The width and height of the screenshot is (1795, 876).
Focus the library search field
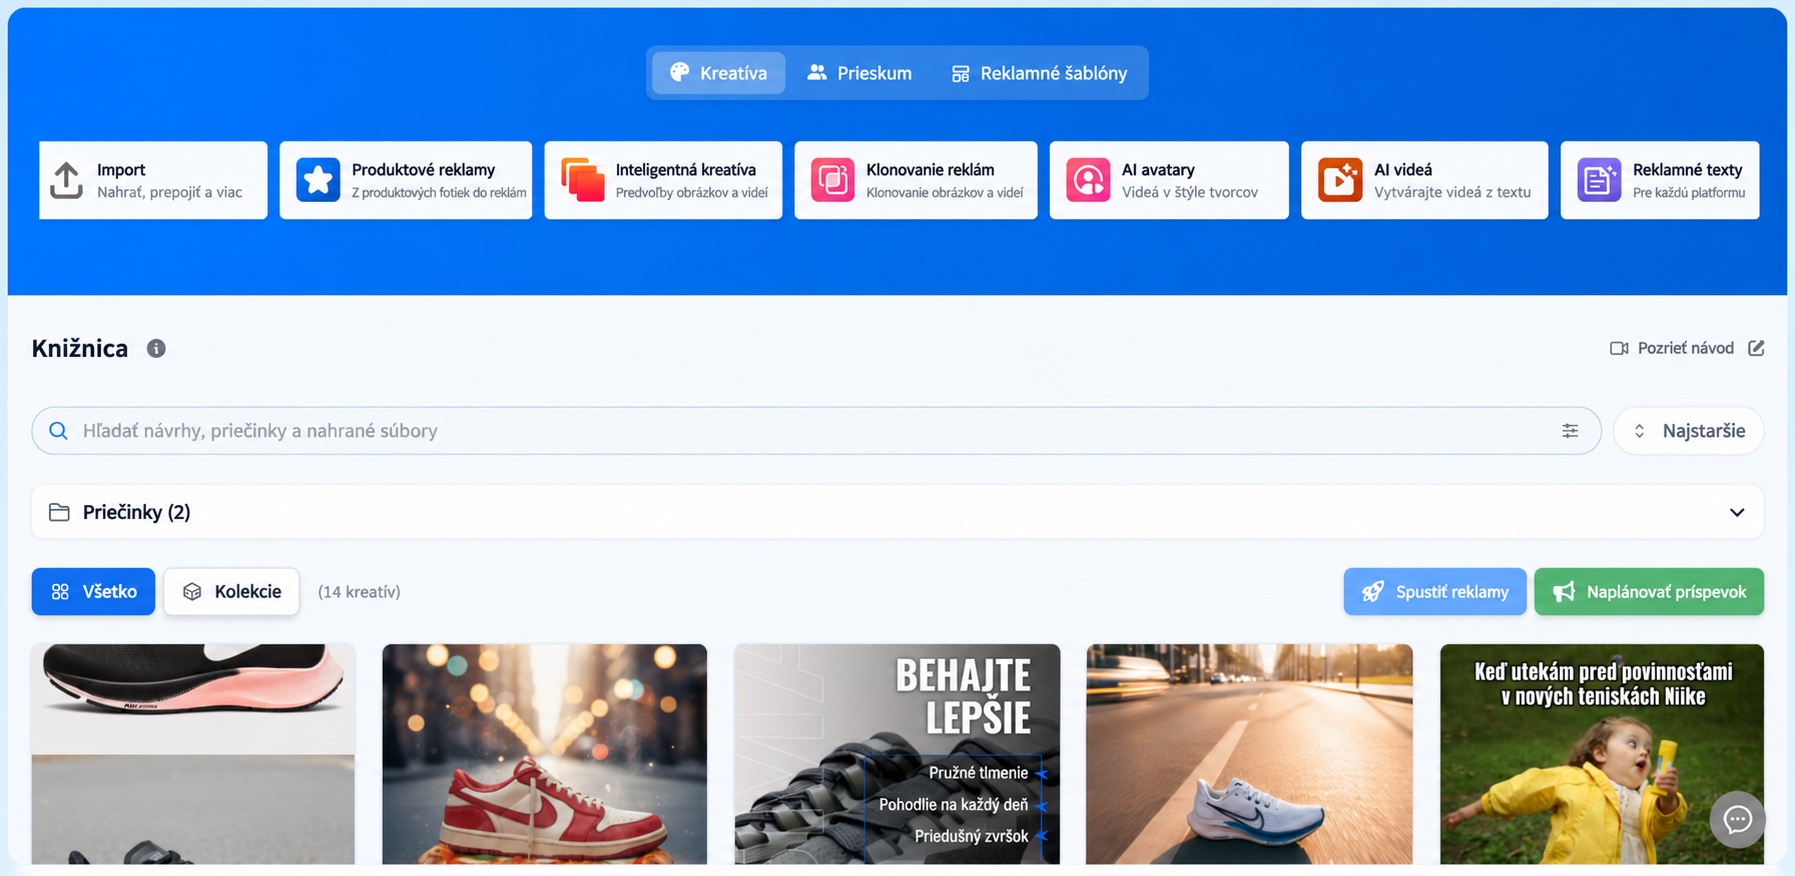pos(816,431)
